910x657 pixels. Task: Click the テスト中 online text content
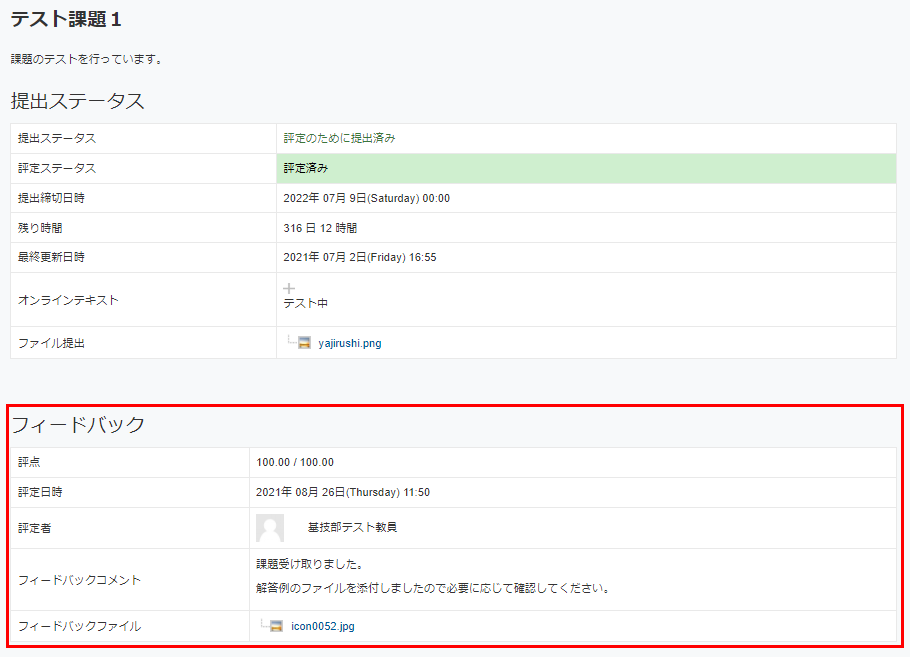tap(305, 303)
